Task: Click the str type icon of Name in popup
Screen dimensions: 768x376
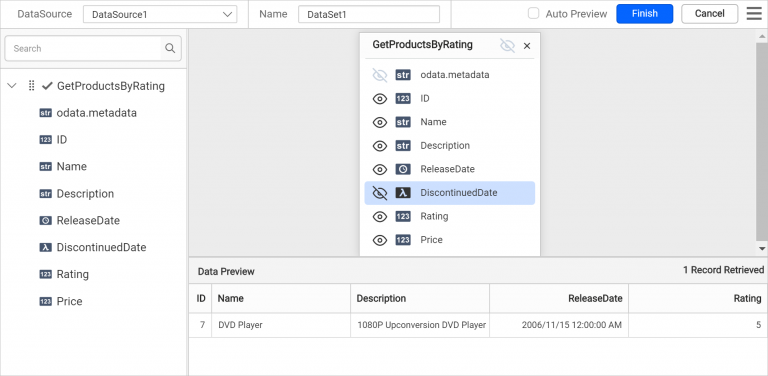Action: (x=403, y=122)
